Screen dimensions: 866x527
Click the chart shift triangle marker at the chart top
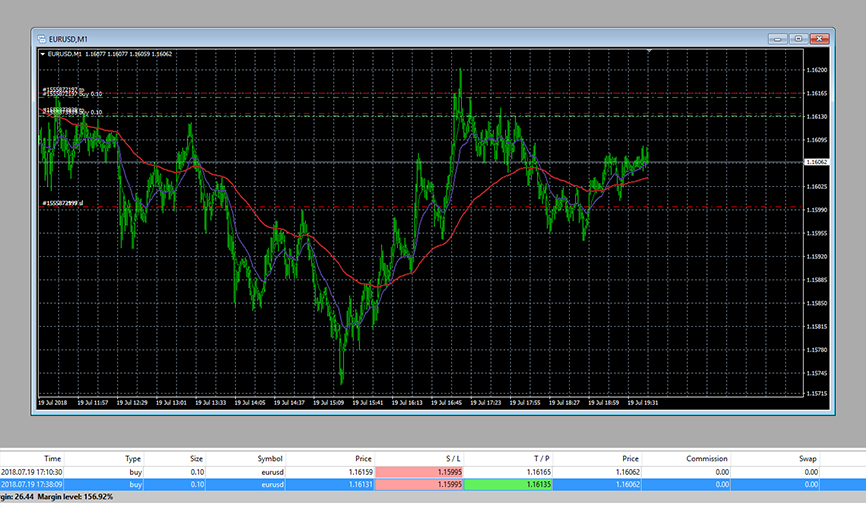(650, 51)
